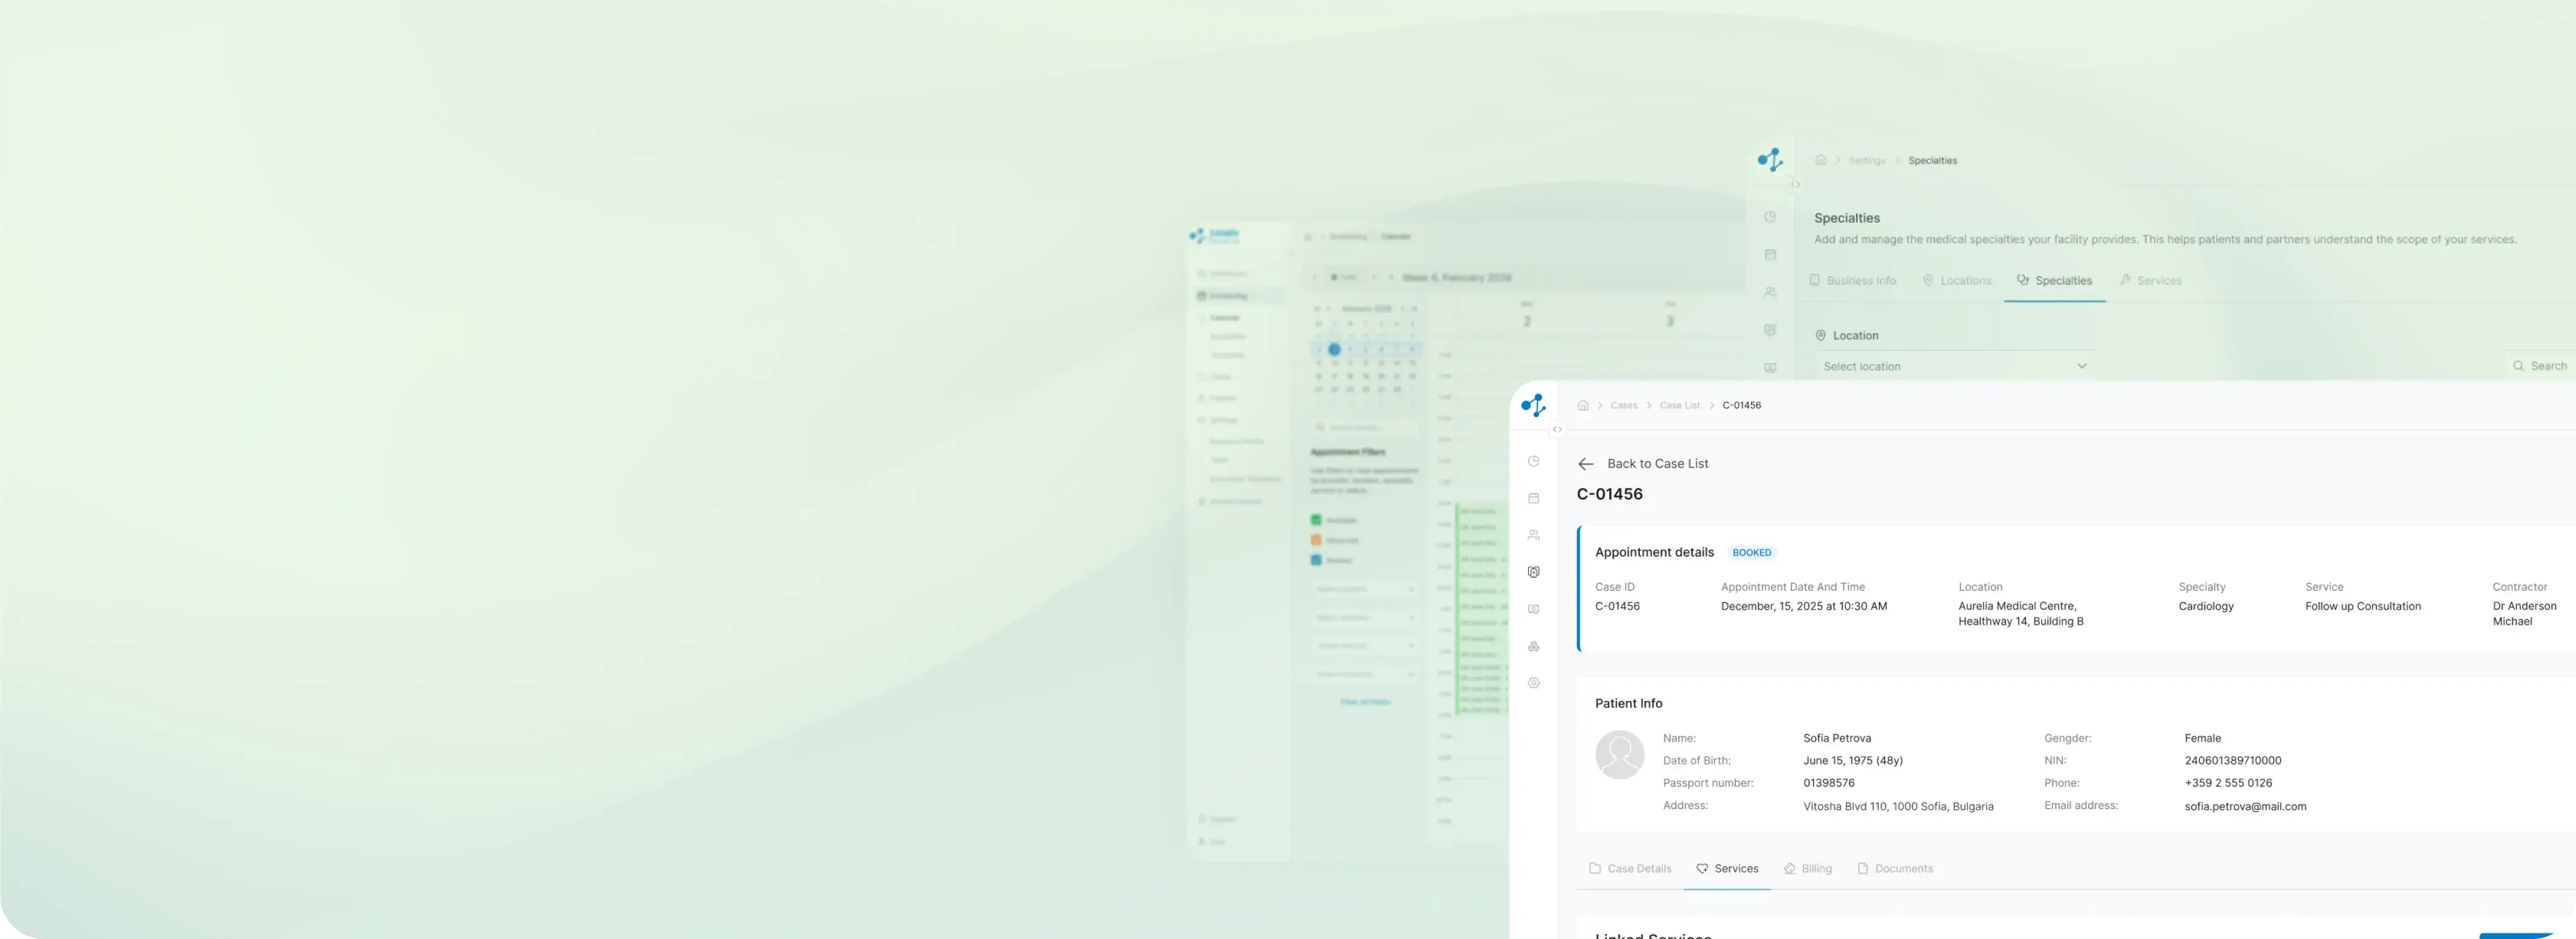Open the settings gear icon in case sidebar
This screenshot has height=939, width=2576.
1533,683
